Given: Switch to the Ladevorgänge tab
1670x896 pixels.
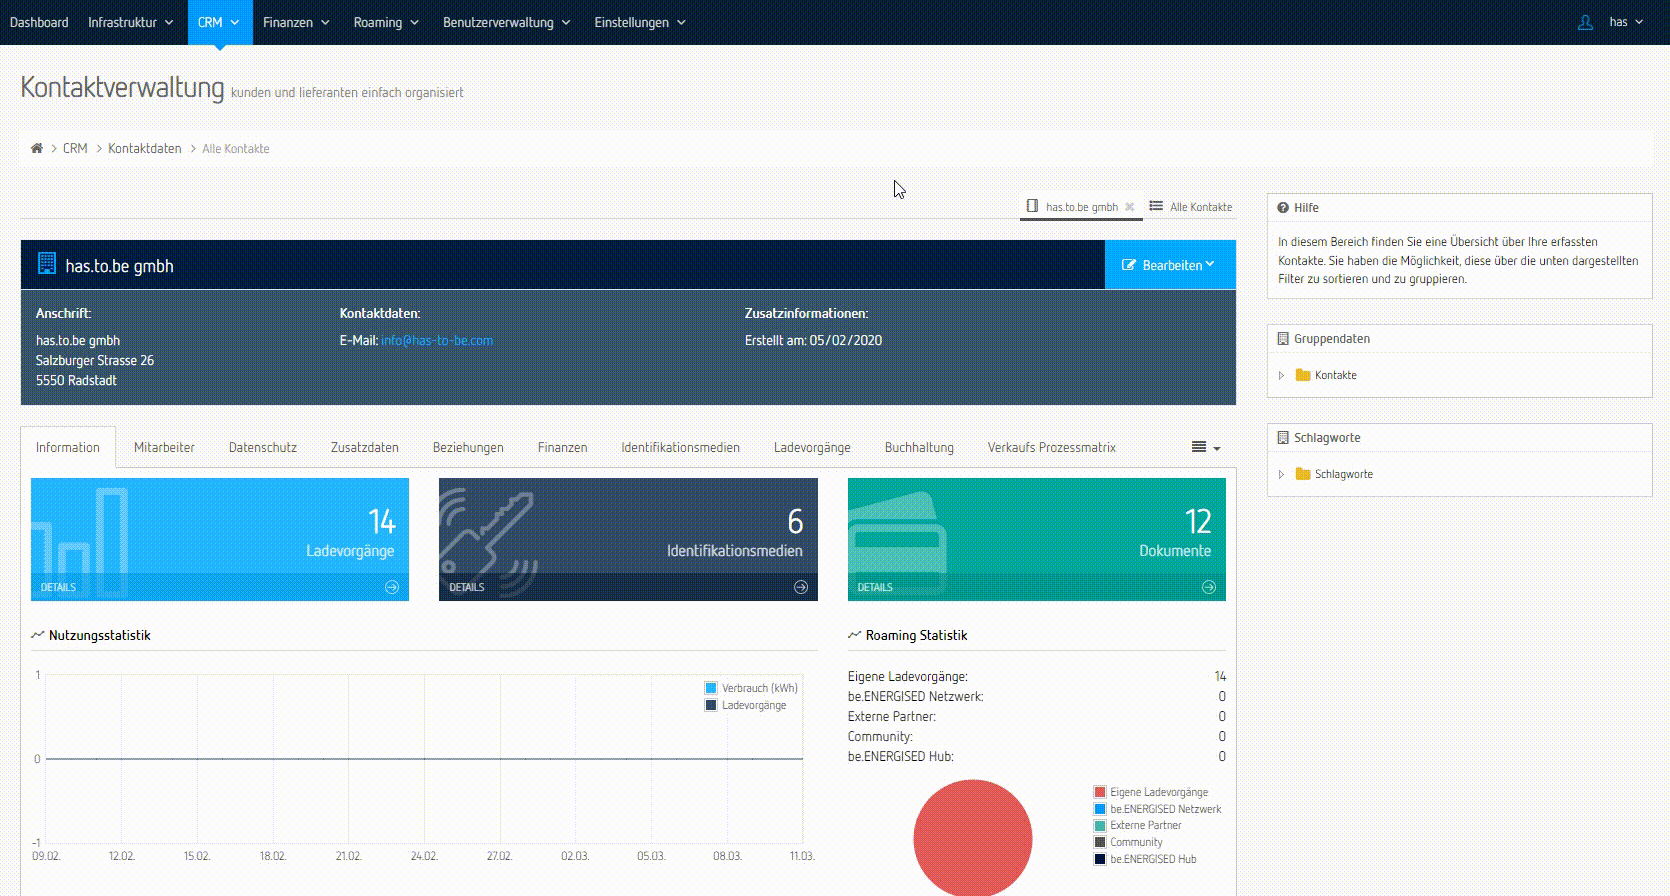Looking at the screenshot, I should coord(812,447).
